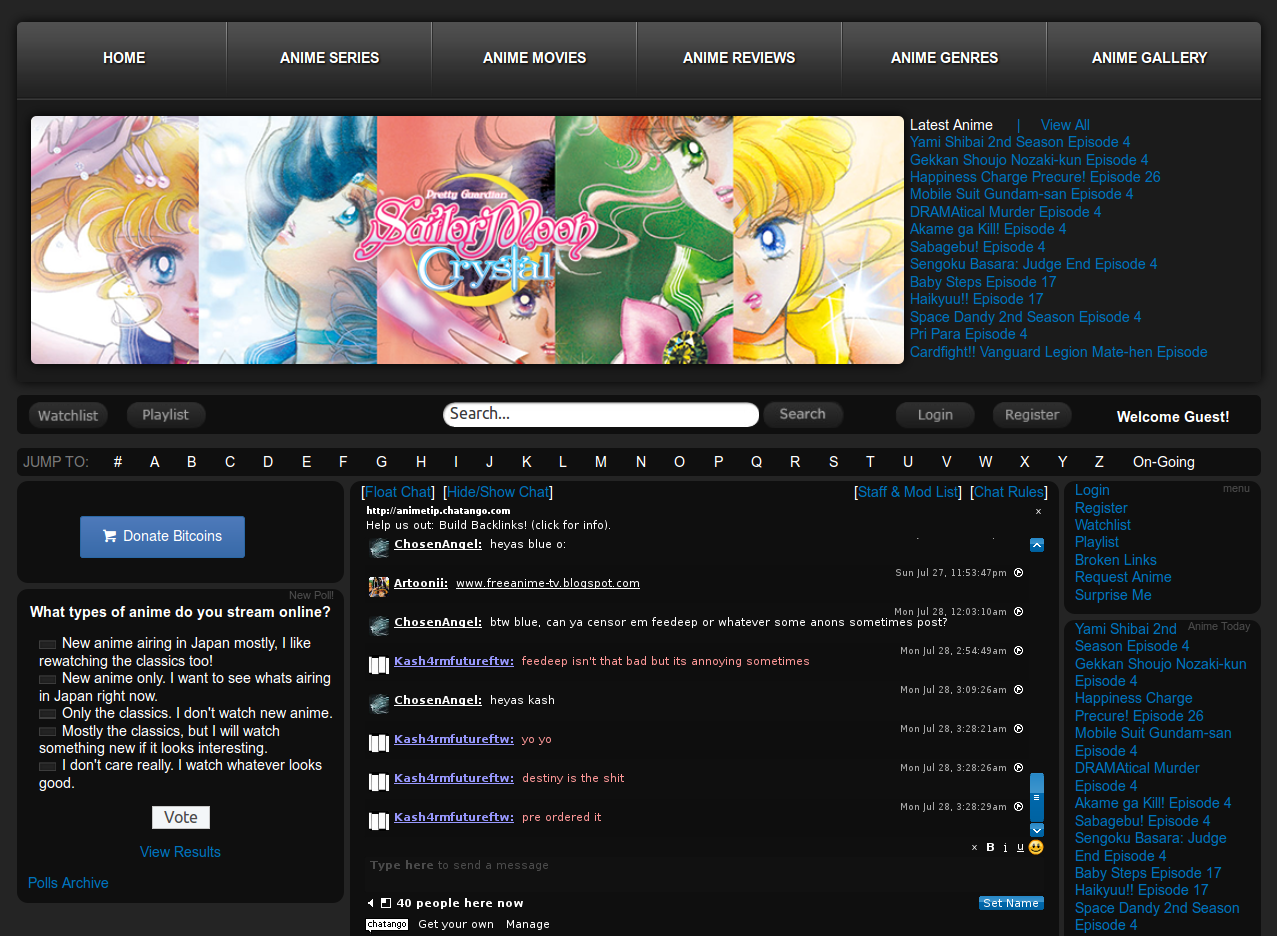
Task: Open the Playlist button in the toolbar
Action: [166, 415]
